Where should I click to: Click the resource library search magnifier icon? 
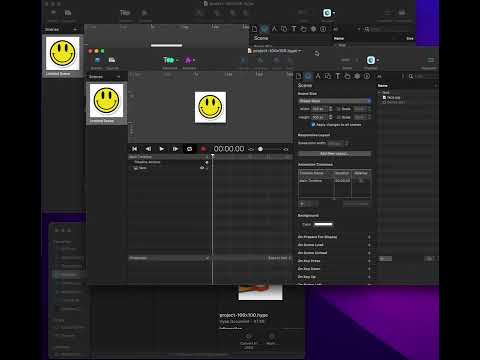(411, 76)
